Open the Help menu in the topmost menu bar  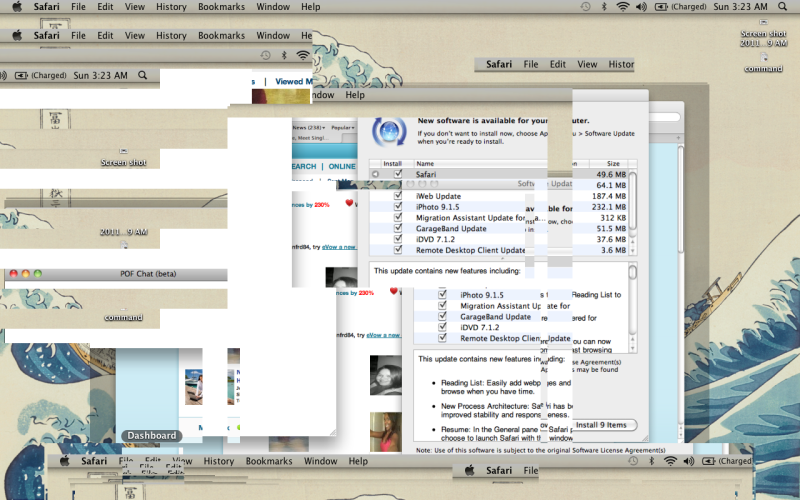click(310, 7)
